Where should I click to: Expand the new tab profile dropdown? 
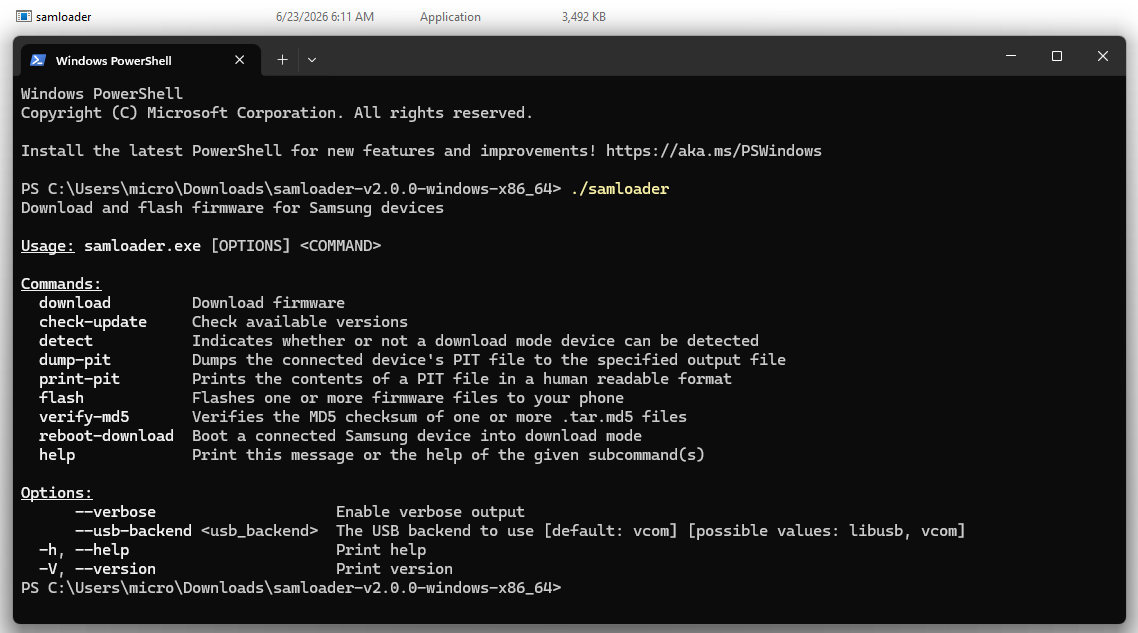click(x=312, y=60)
